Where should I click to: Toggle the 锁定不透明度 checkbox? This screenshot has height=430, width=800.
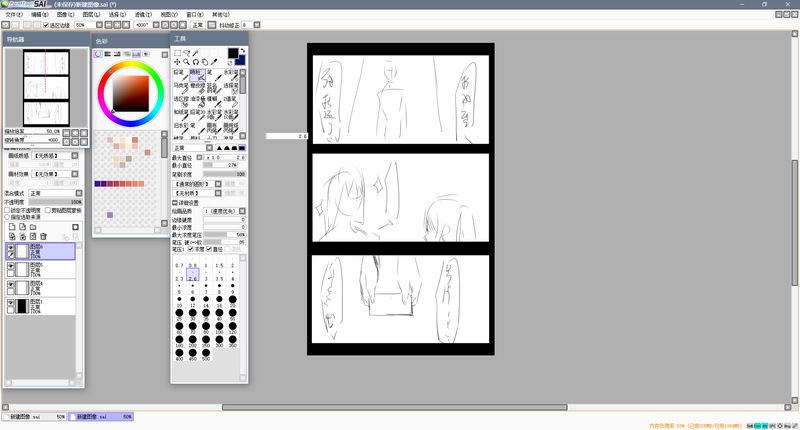[x=8, y=210]
